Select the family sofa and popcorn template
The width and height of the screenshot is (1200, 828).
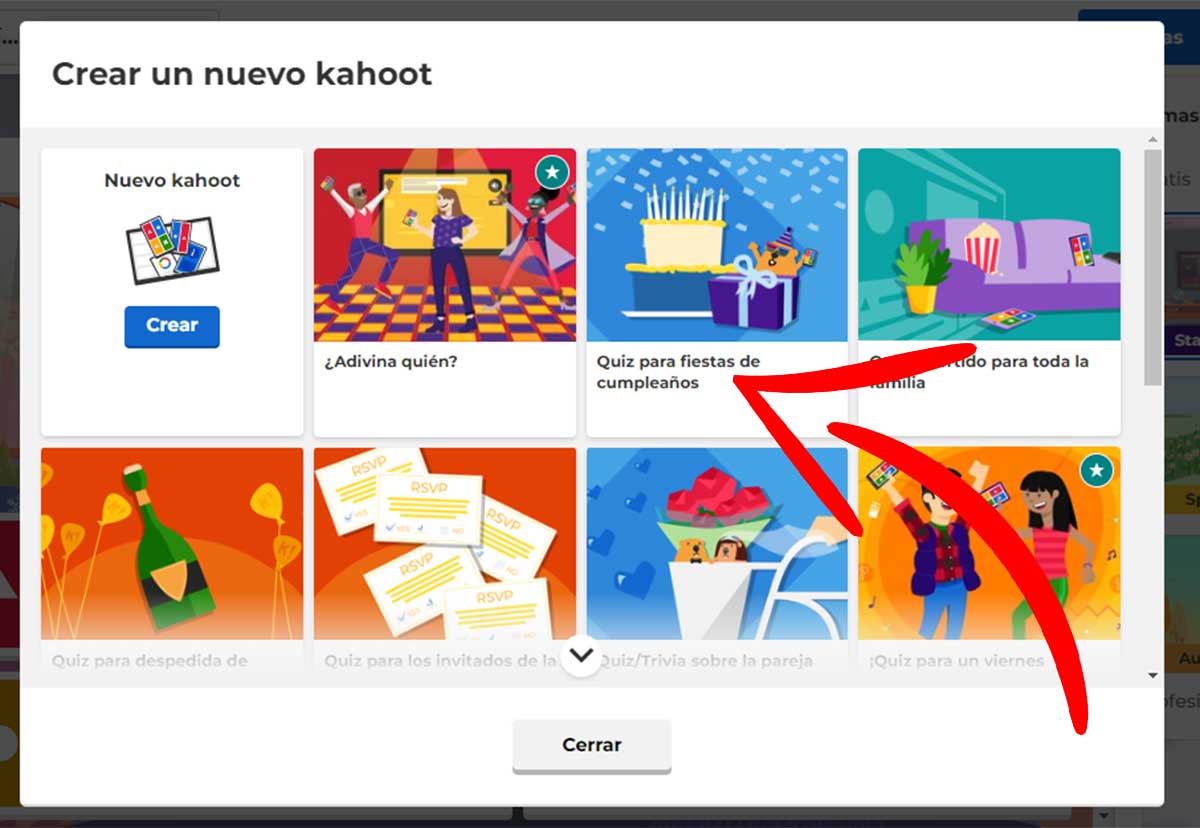[988, 245]
